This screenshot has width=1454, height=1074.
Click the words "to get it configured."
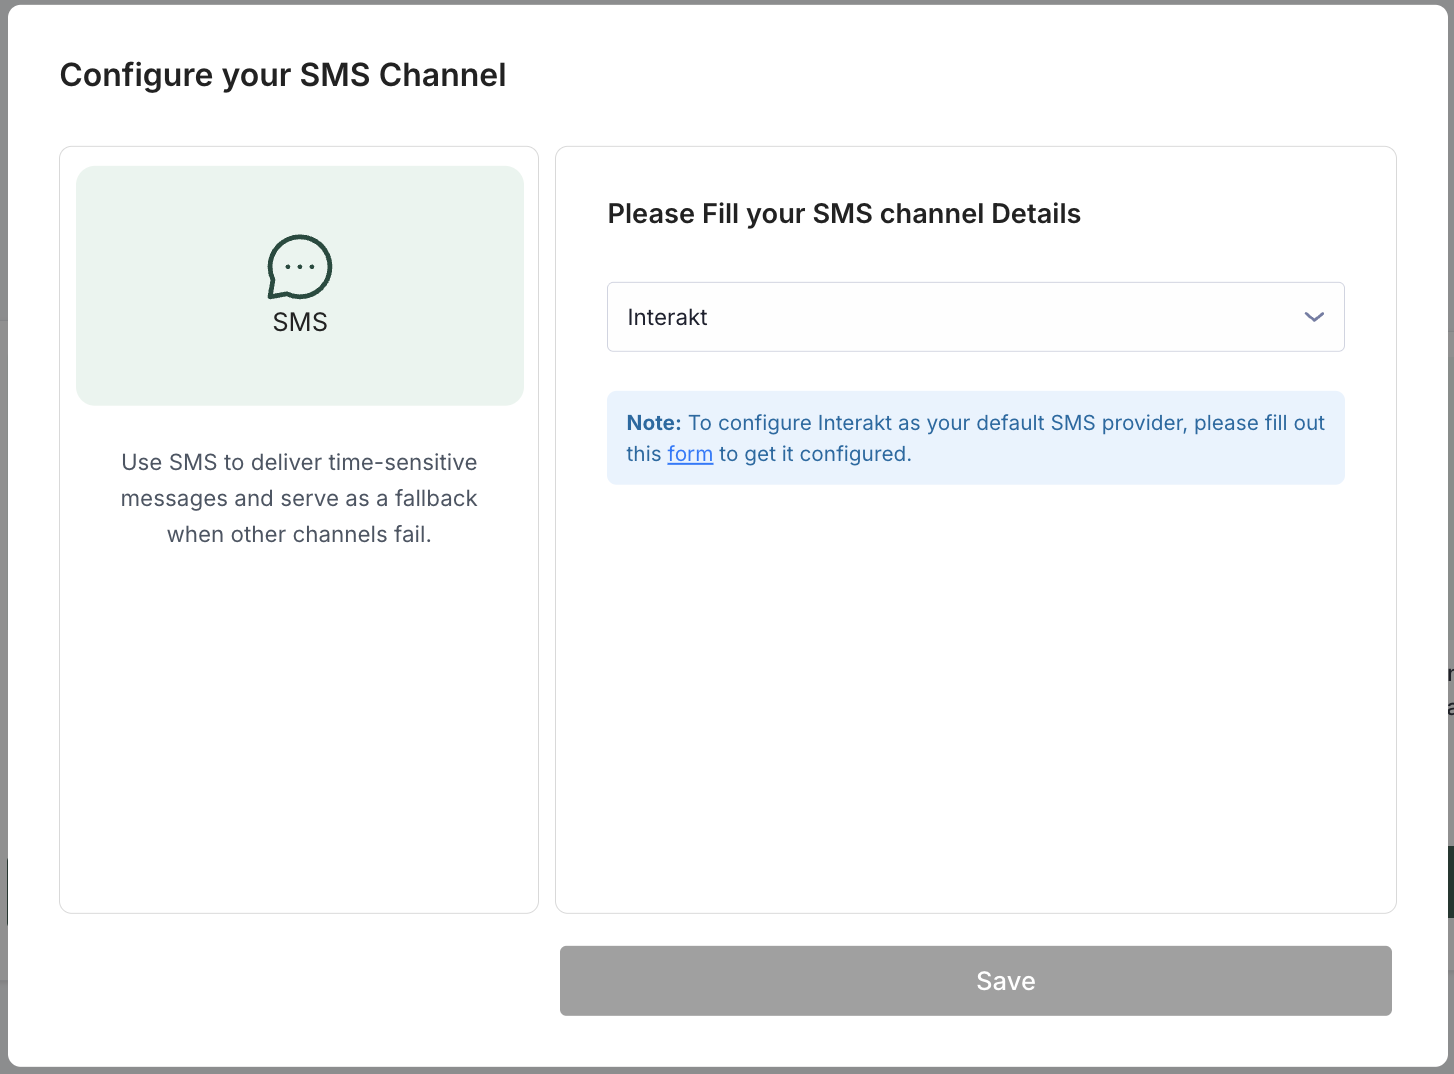click(815, 454)
